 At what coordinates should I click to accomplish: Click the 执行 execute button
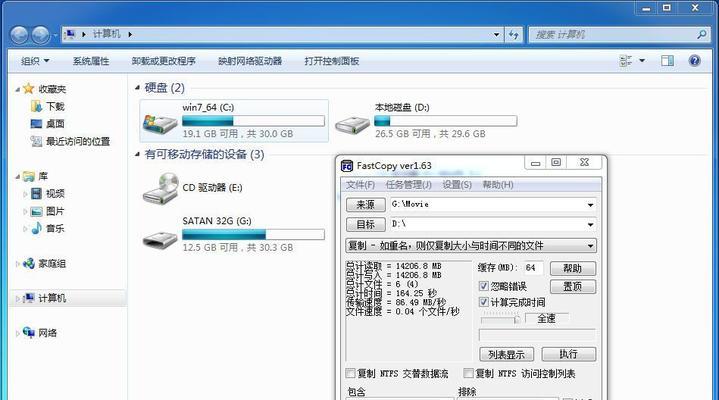[569, 354]
